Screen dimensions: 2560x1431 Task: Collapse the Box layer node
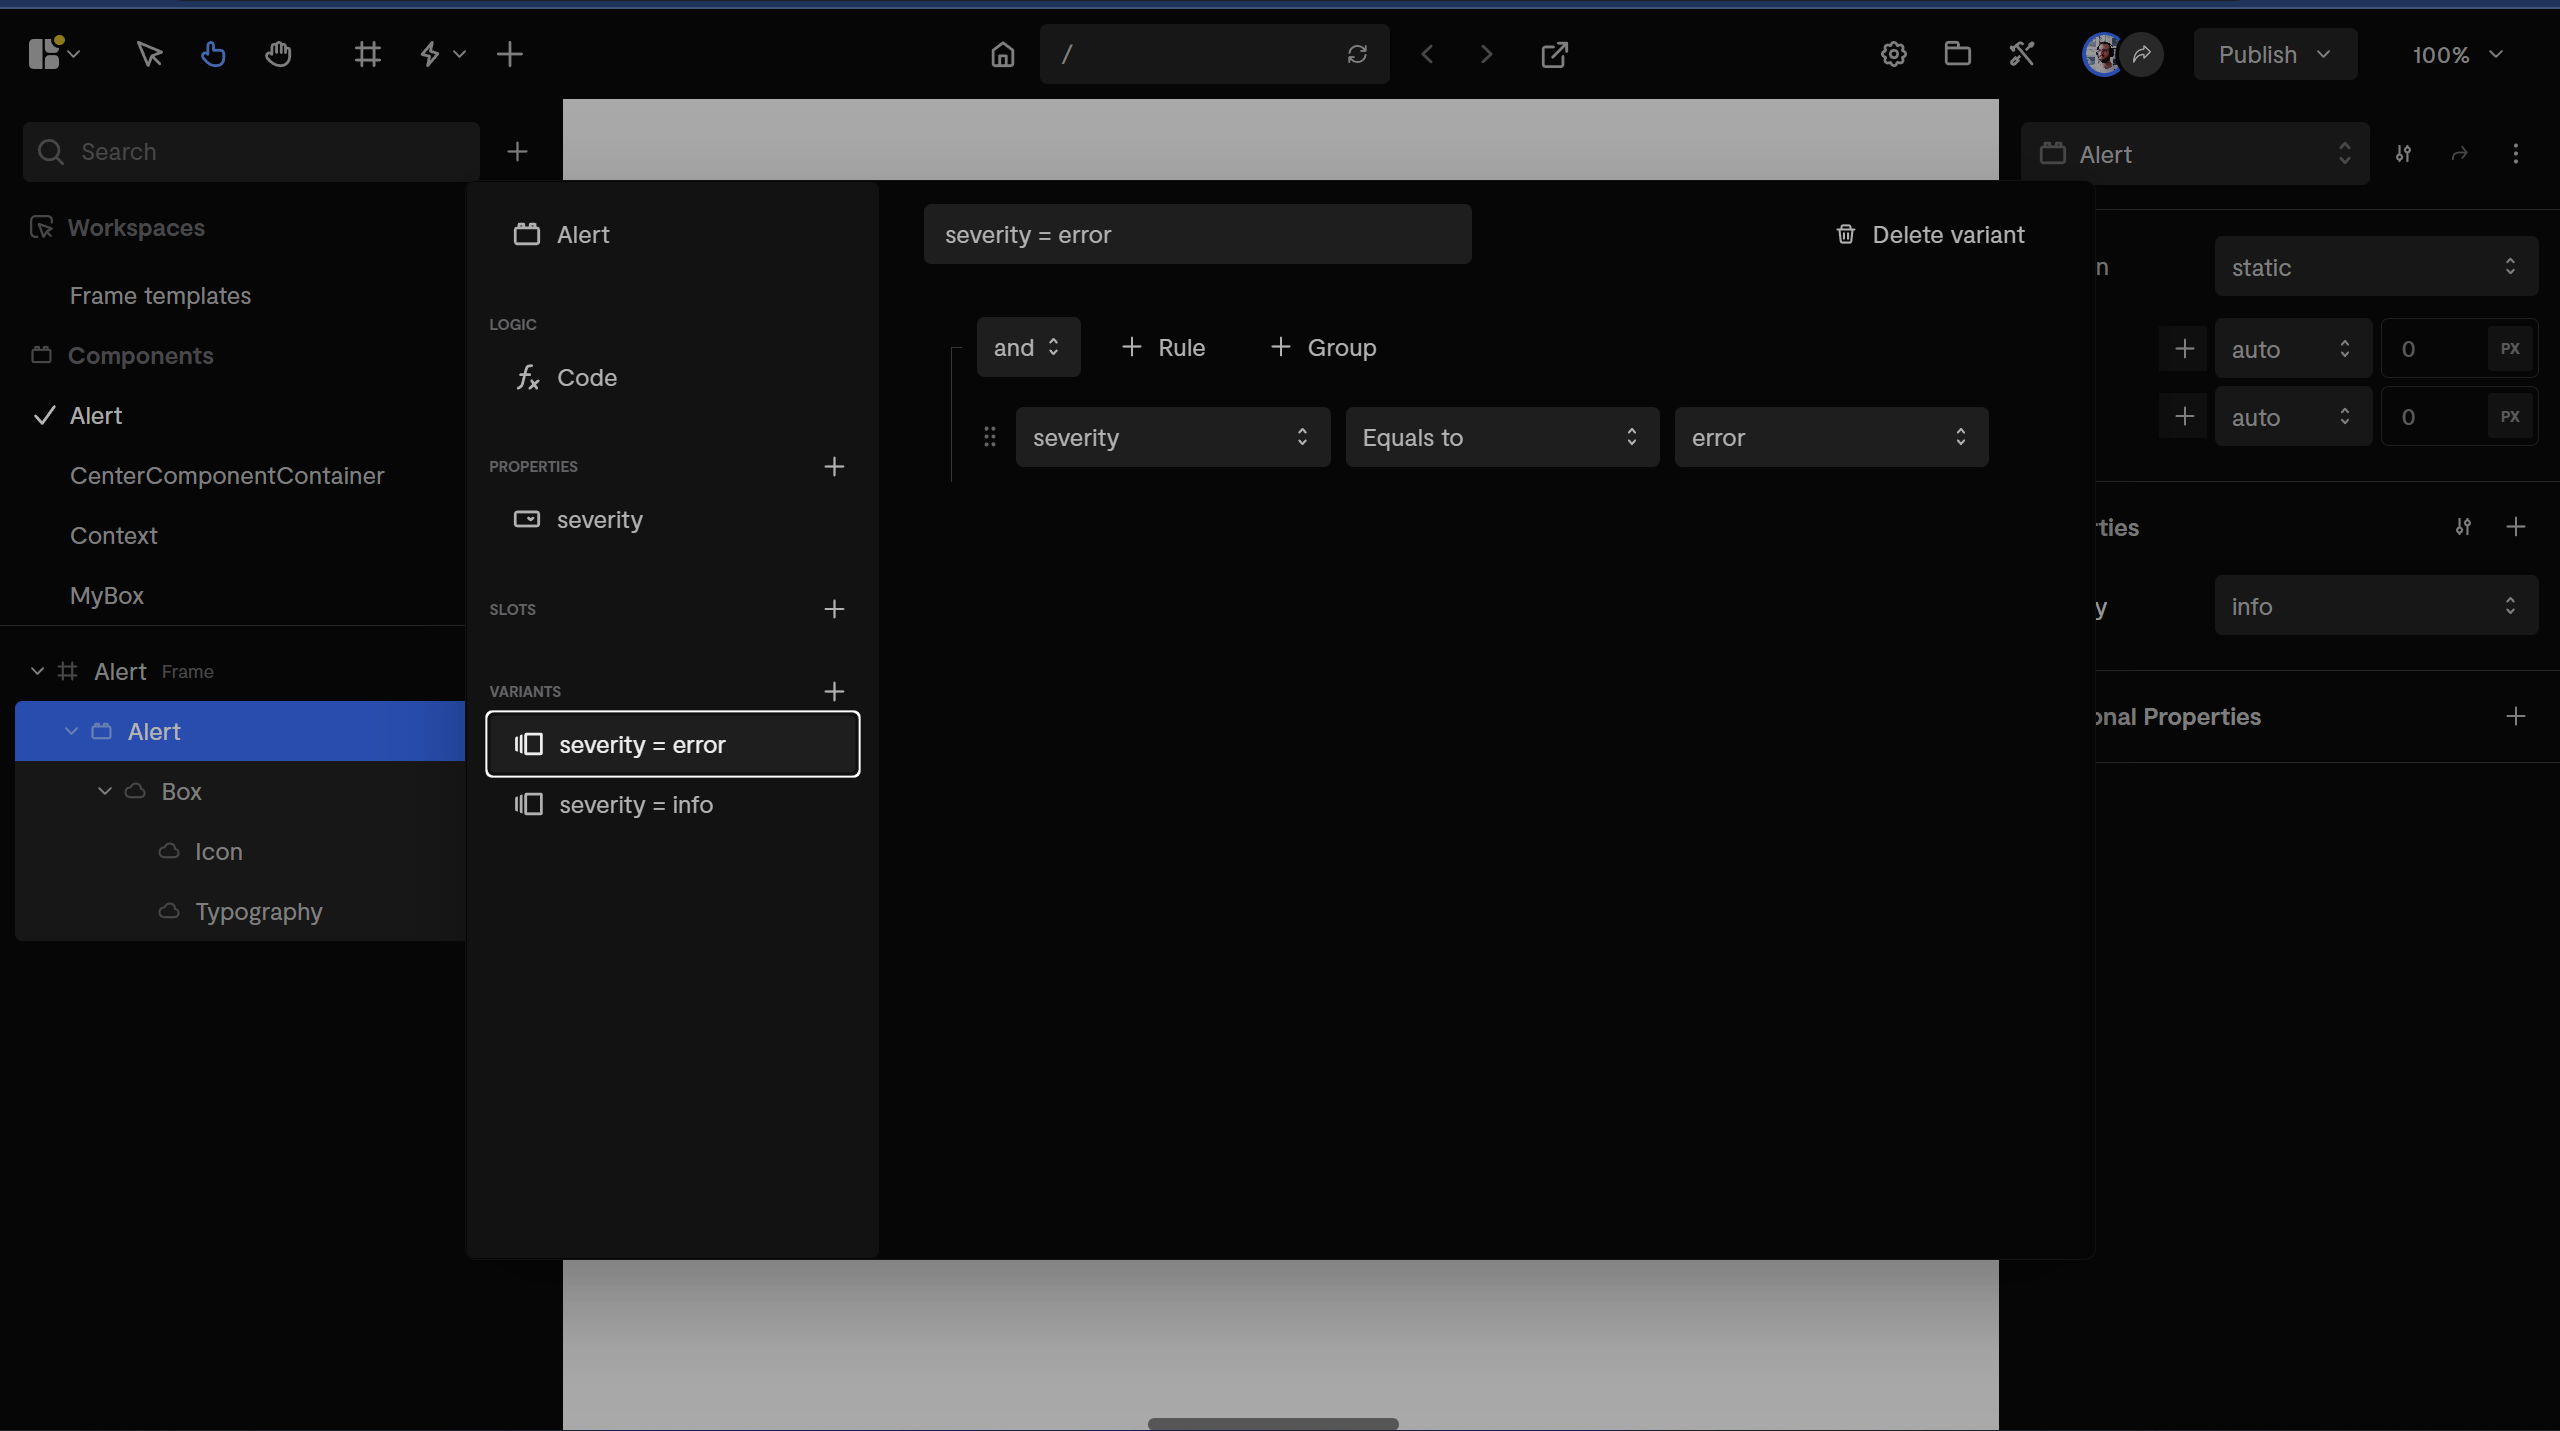105,791
